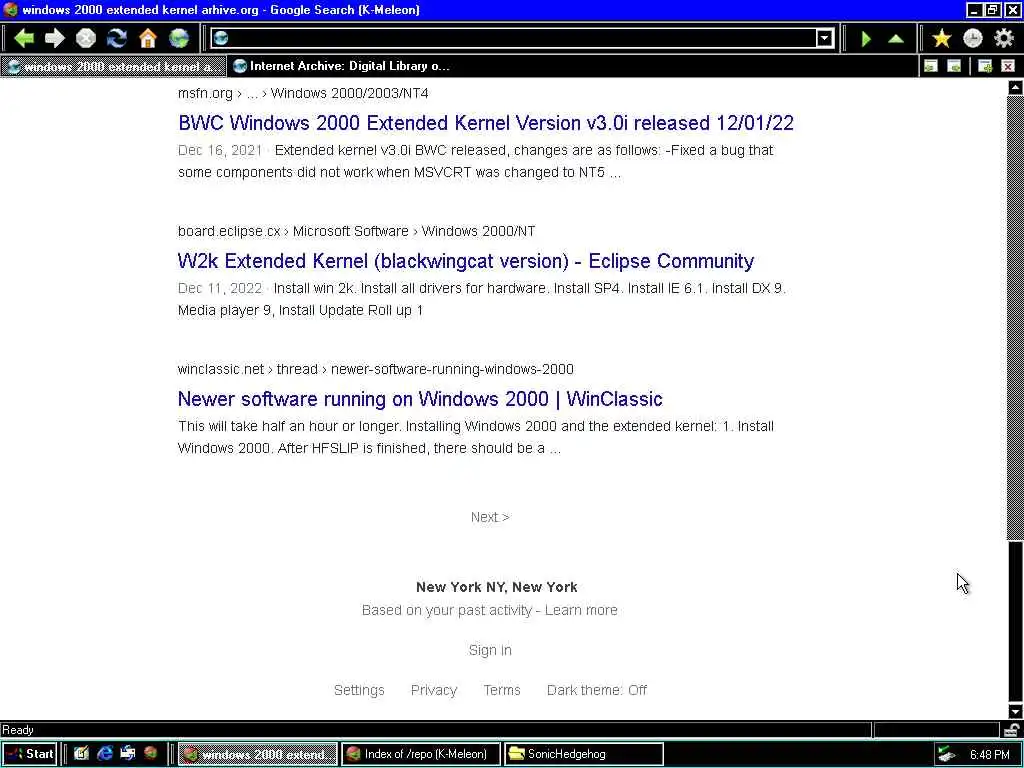Click the system tray network icon
The image size is (1024, 768).
[946, 754]
